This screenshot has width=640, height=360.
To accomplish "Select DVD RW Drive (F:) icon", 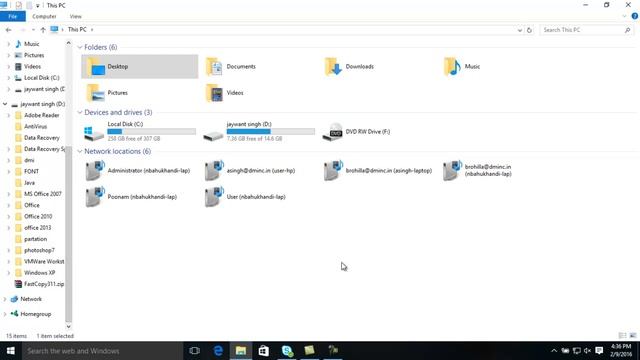I will pyautogui.click(x=332, y=131).
